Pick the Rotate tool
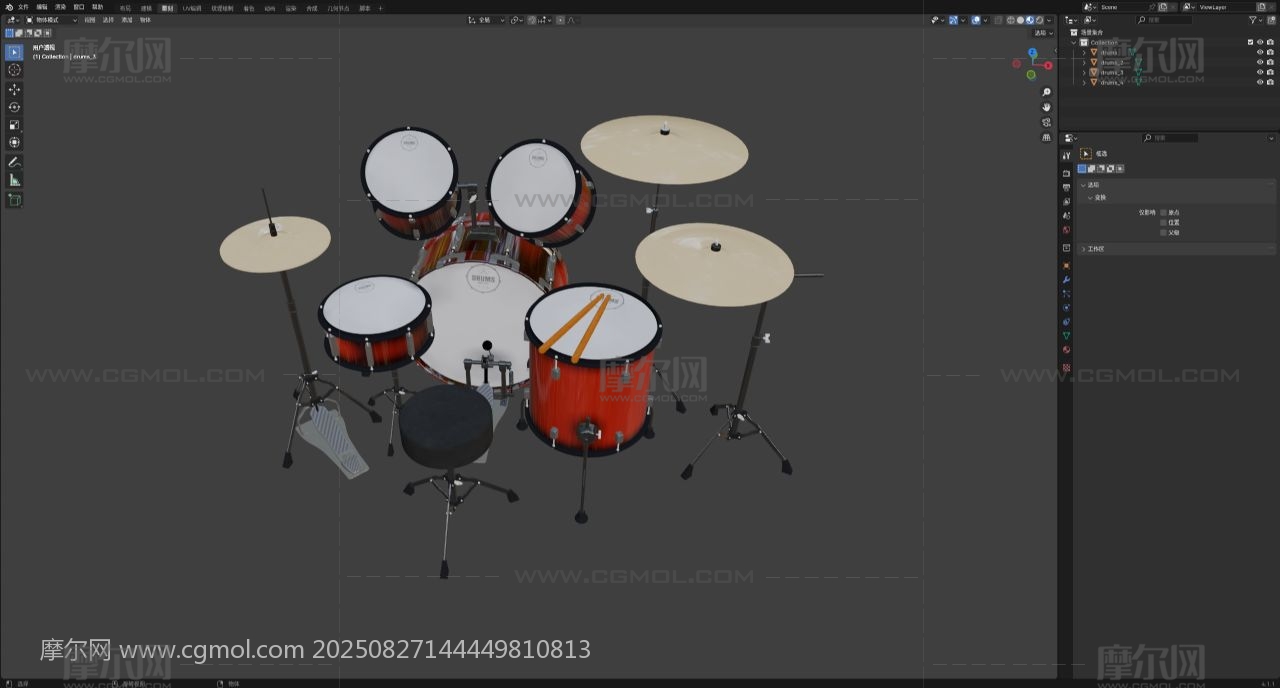The image size is (1280, 688). click(x=14, y=107)
